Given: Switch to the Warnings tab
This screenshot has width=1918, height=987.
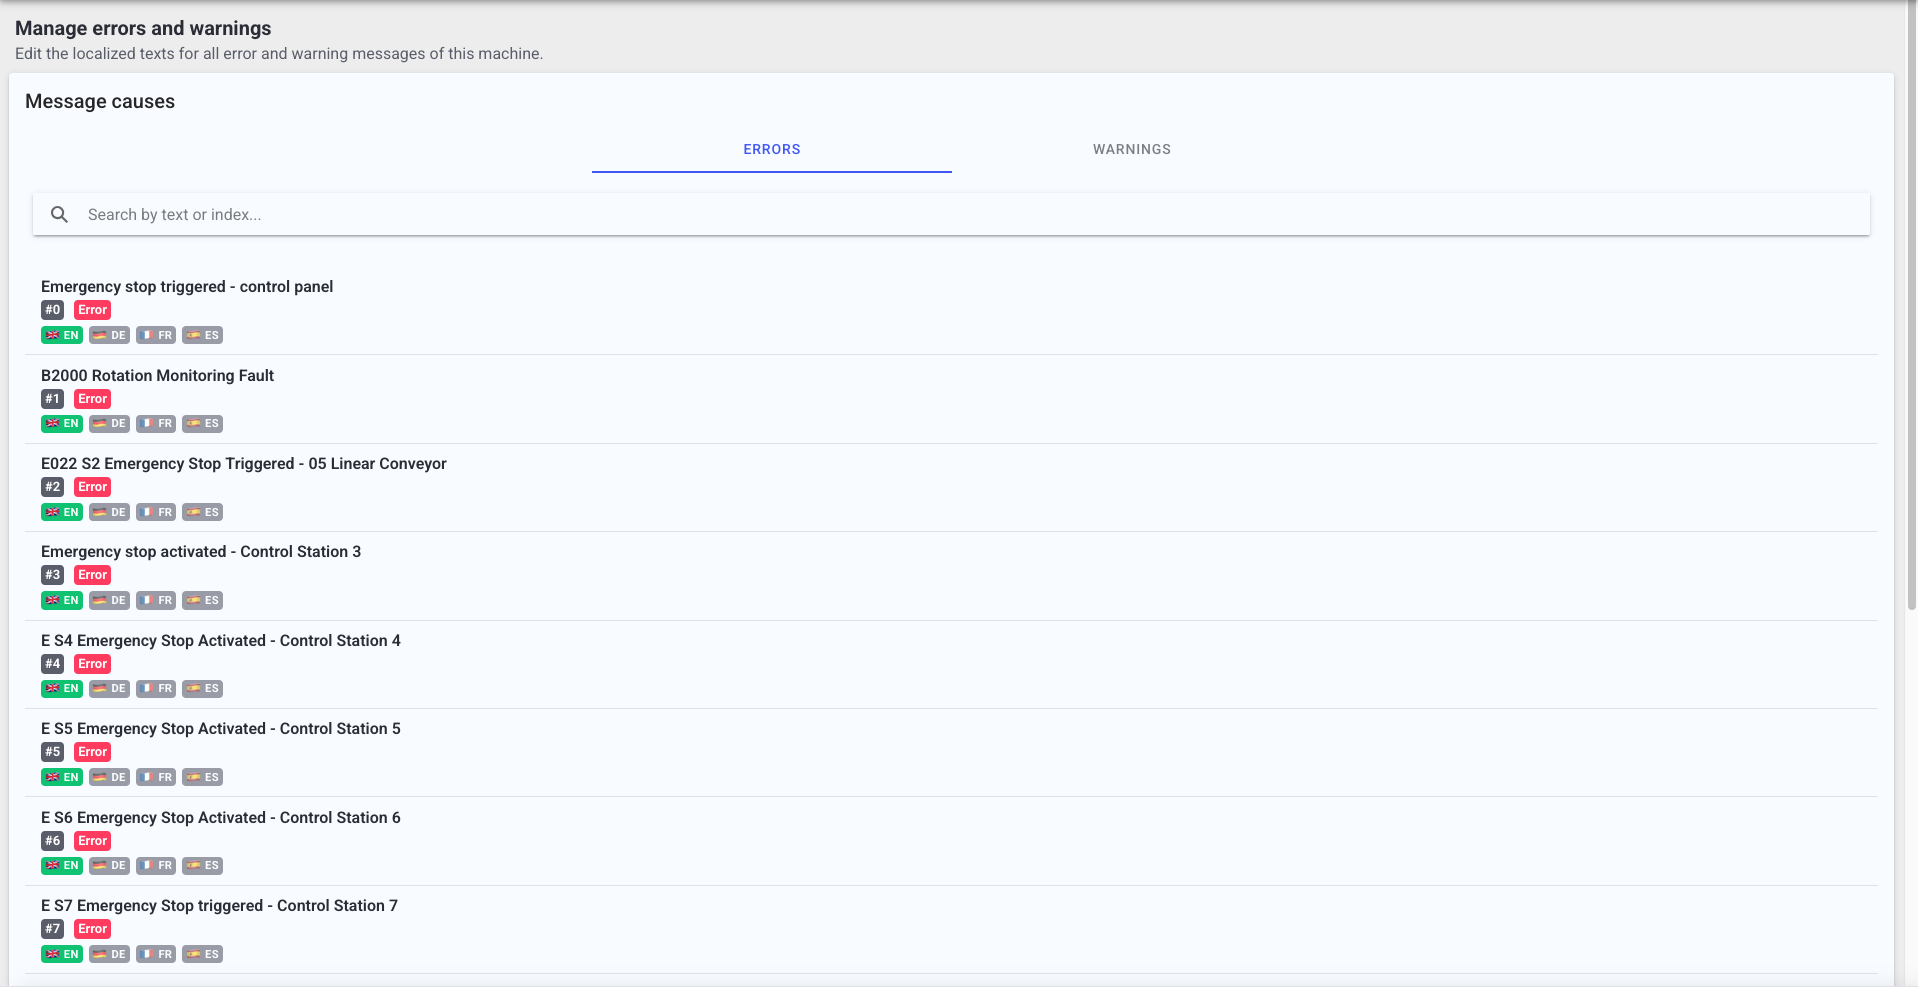Looking at the screenshot, I should [x=1131, y=149].
